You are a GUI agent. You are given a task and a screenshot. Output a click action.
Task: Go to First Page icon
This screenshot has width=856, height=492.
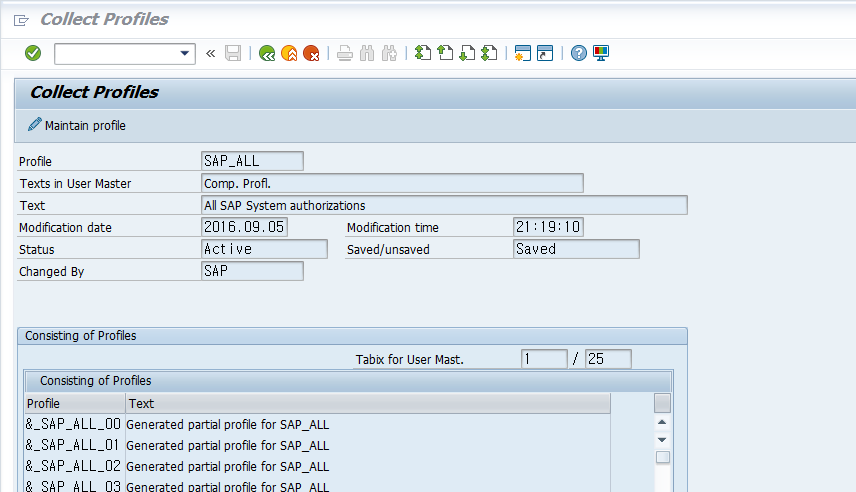coord(423,53)
